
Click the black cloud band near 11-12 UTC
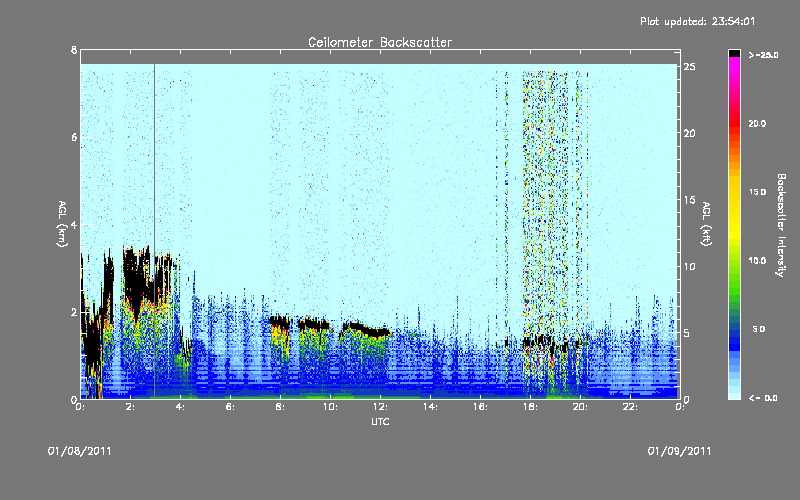(367, 330)
